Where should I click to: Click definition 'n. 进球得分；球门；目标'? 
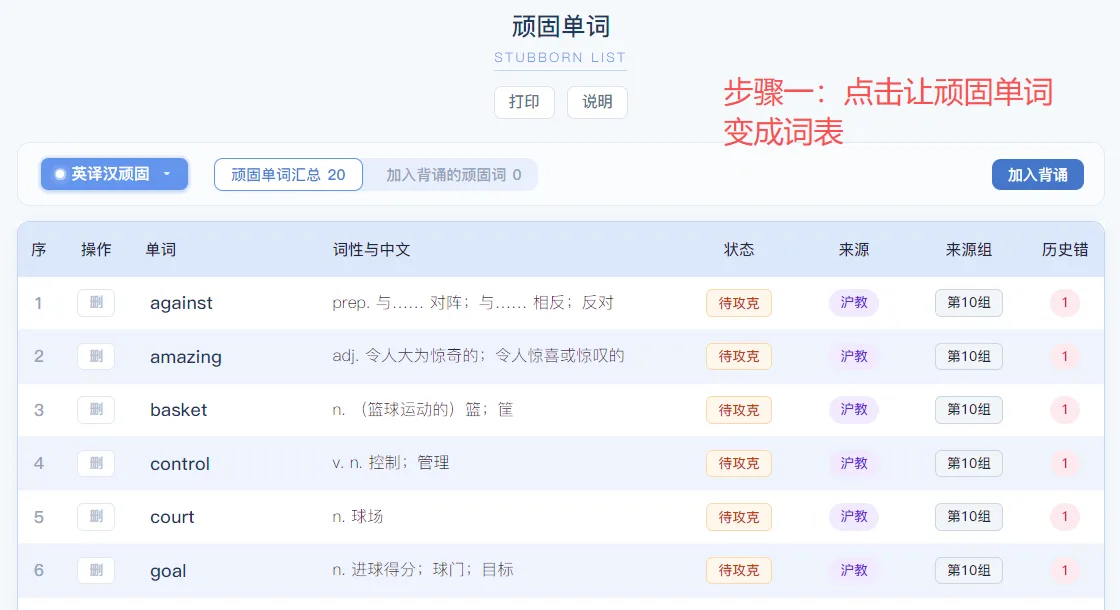(423, 570)
